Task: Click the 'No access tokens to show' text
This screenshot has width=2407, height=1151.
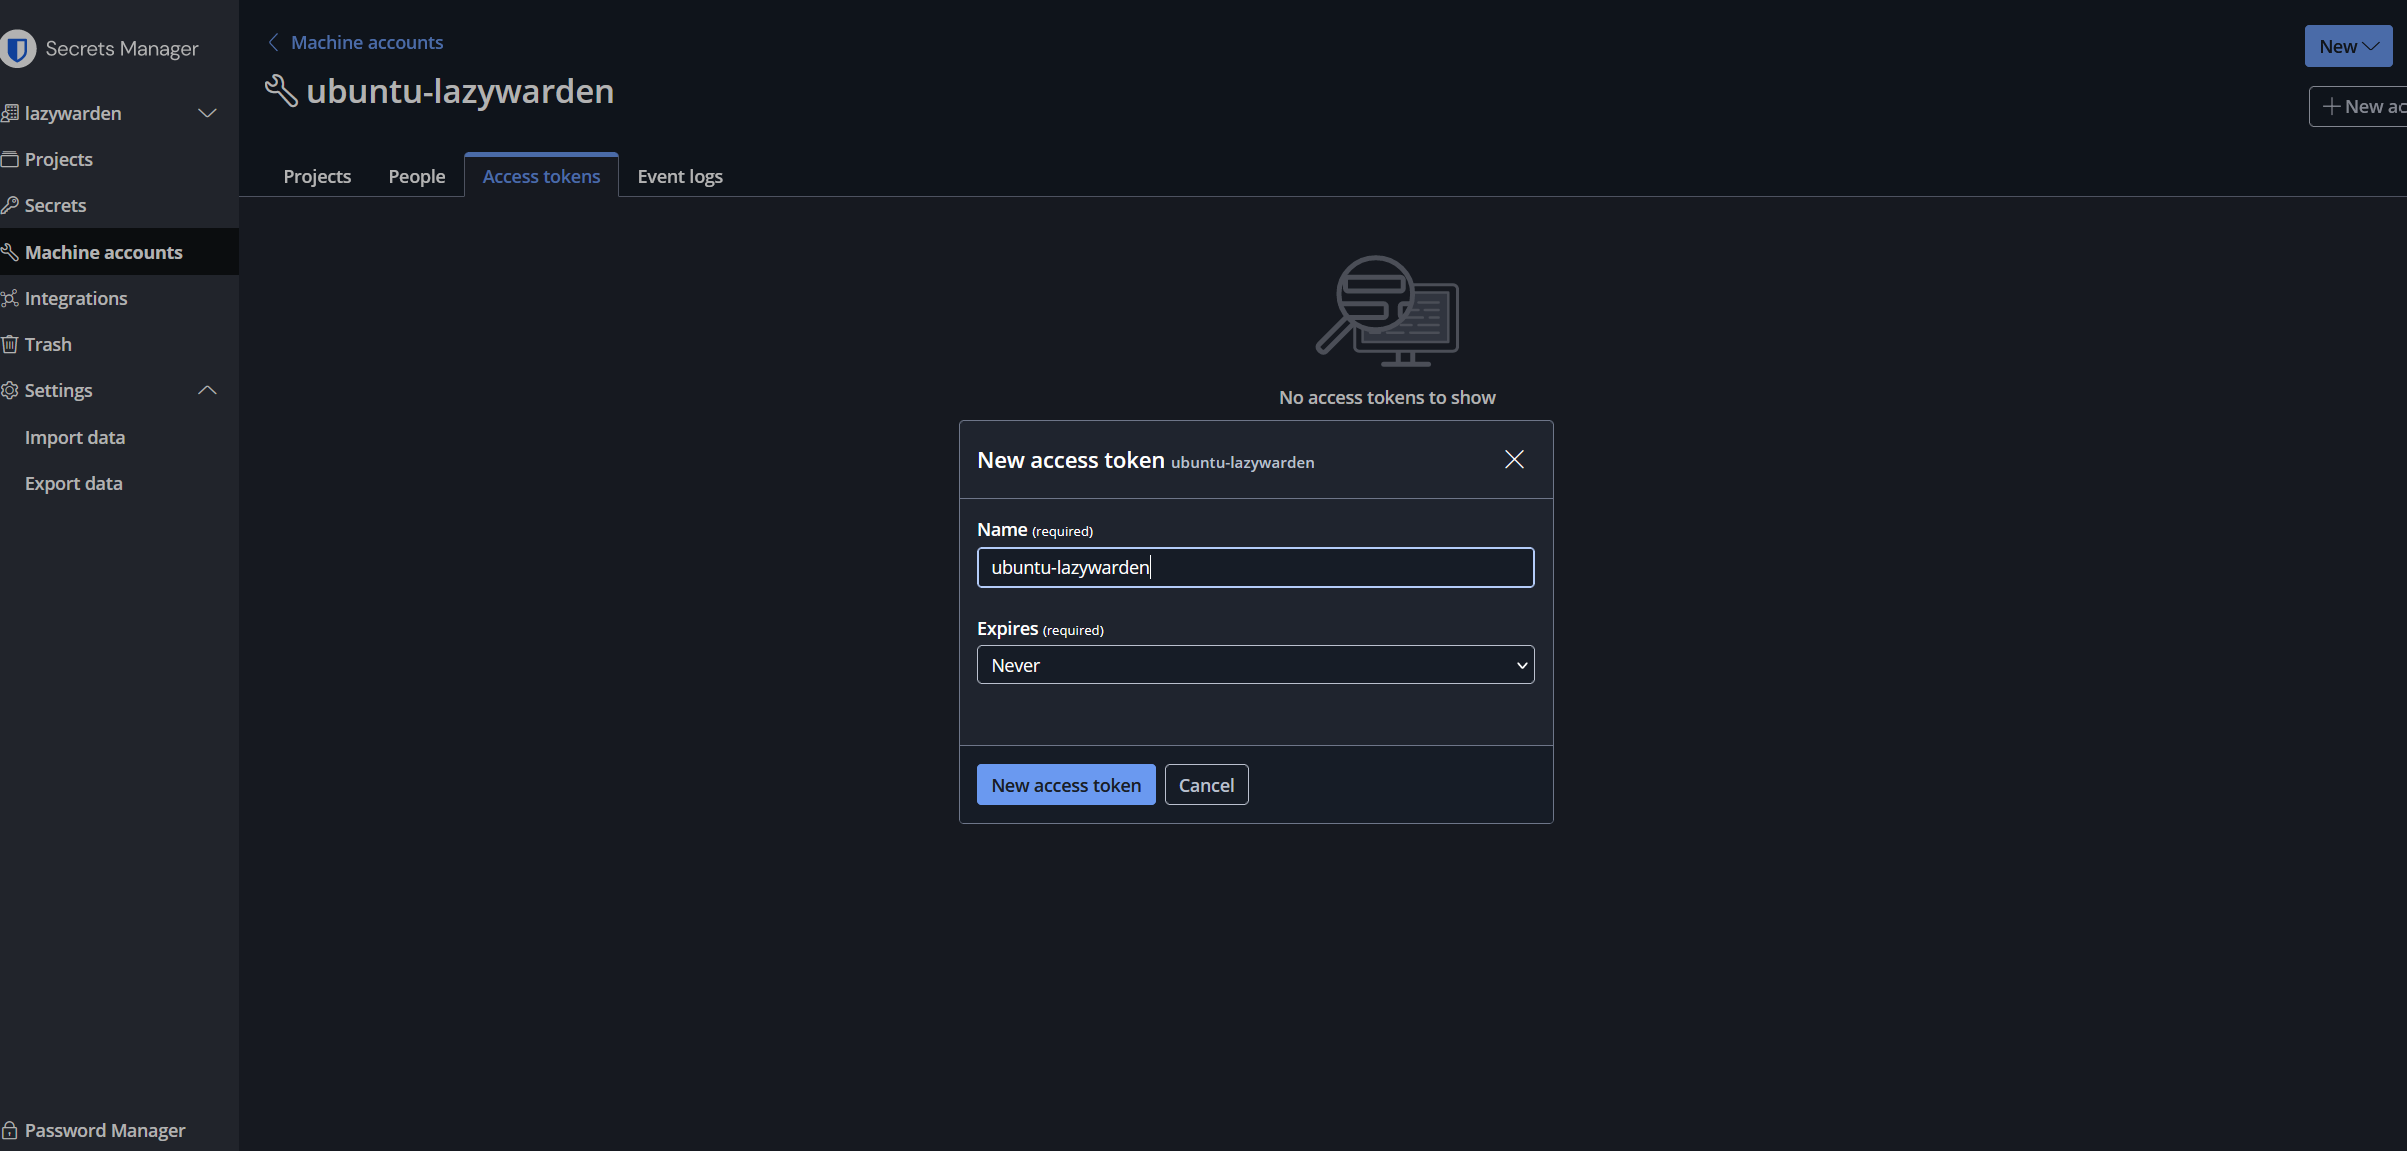Action: coord(1387,397)
